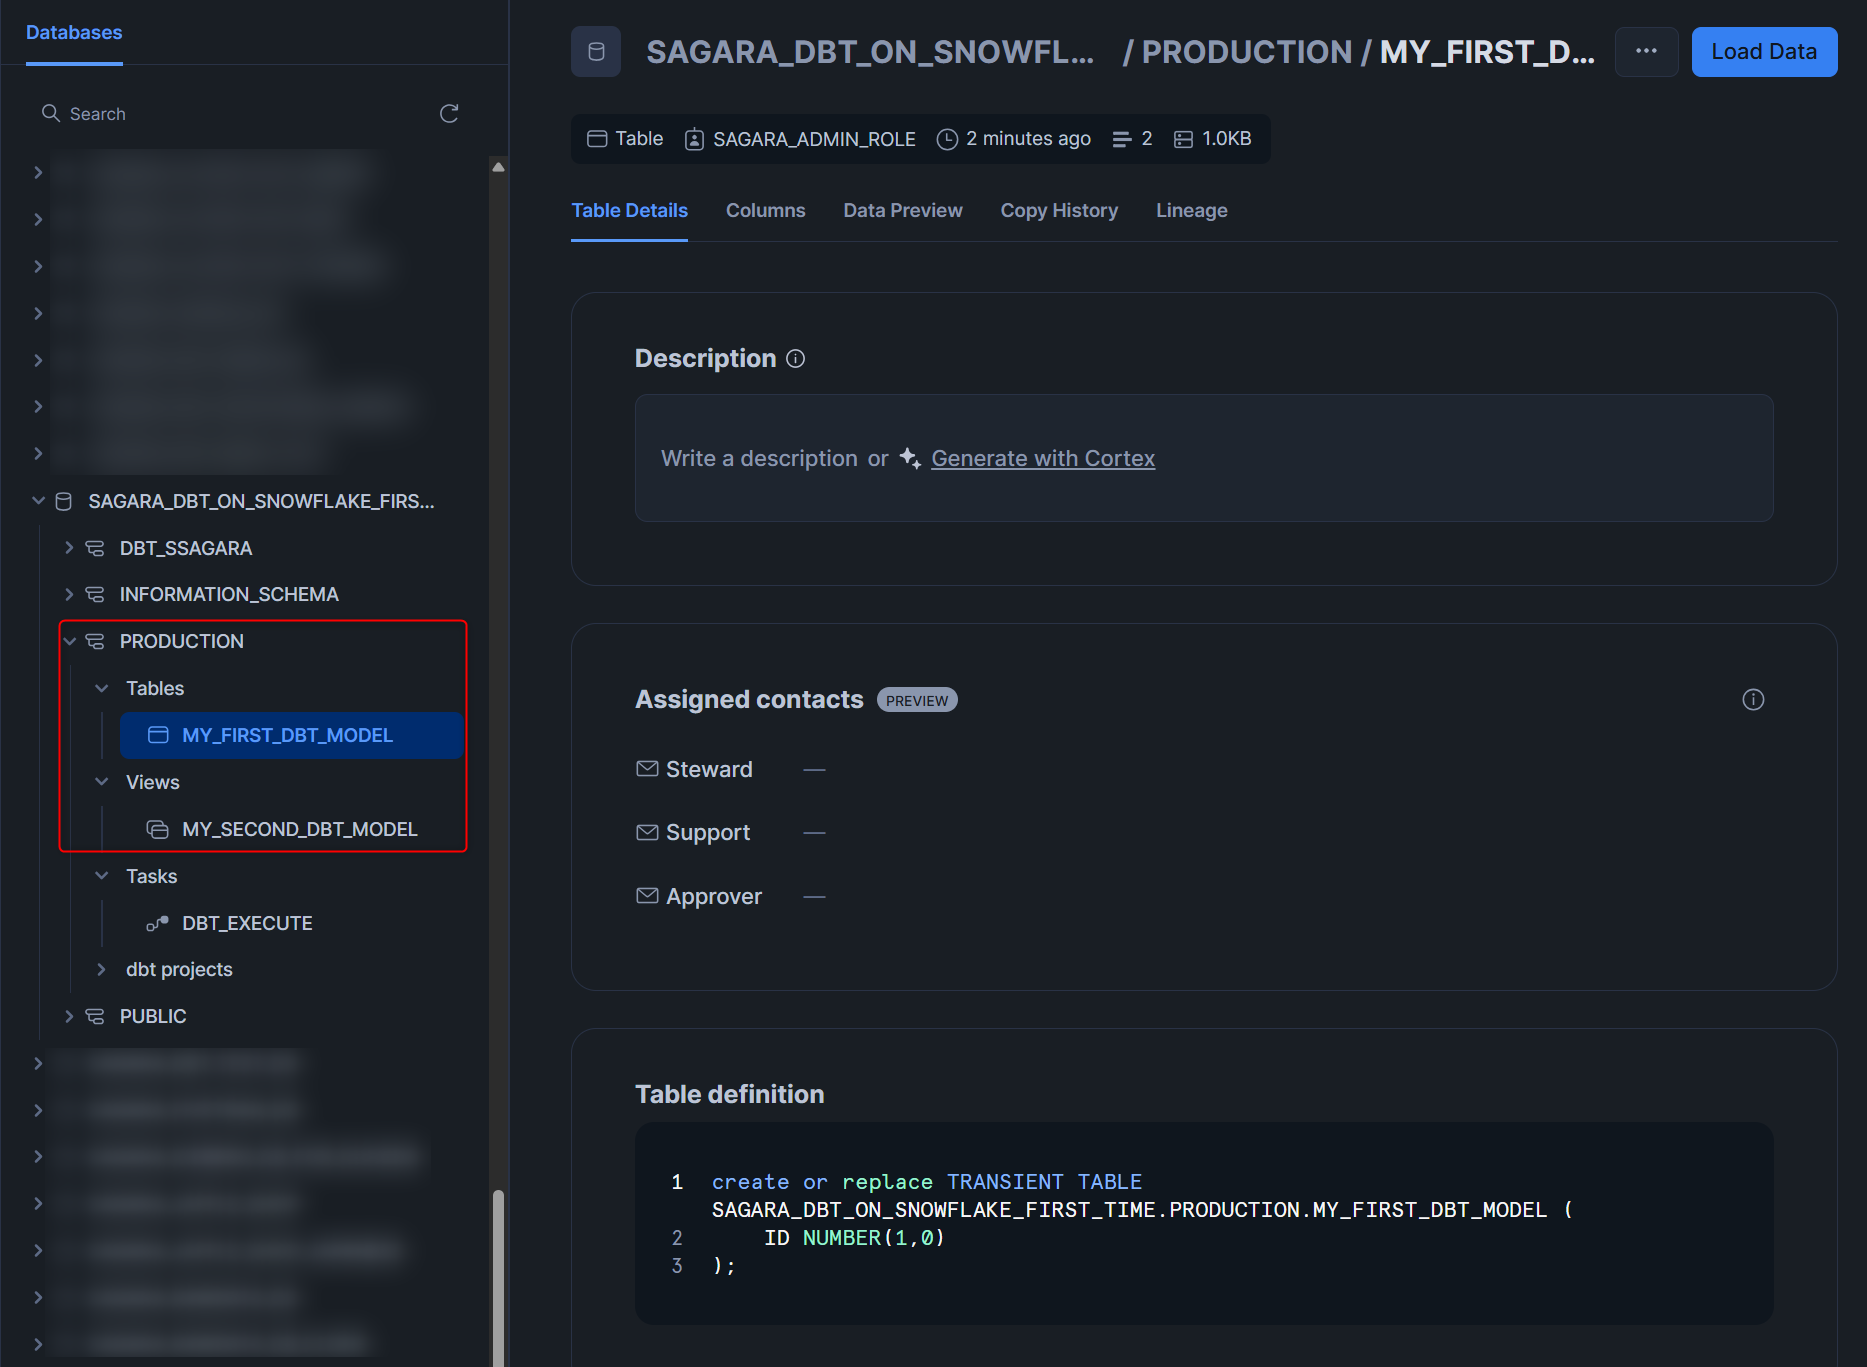Expand the dbt projects group
This screenshot has height=1367, width=1867.
[101, 970]
